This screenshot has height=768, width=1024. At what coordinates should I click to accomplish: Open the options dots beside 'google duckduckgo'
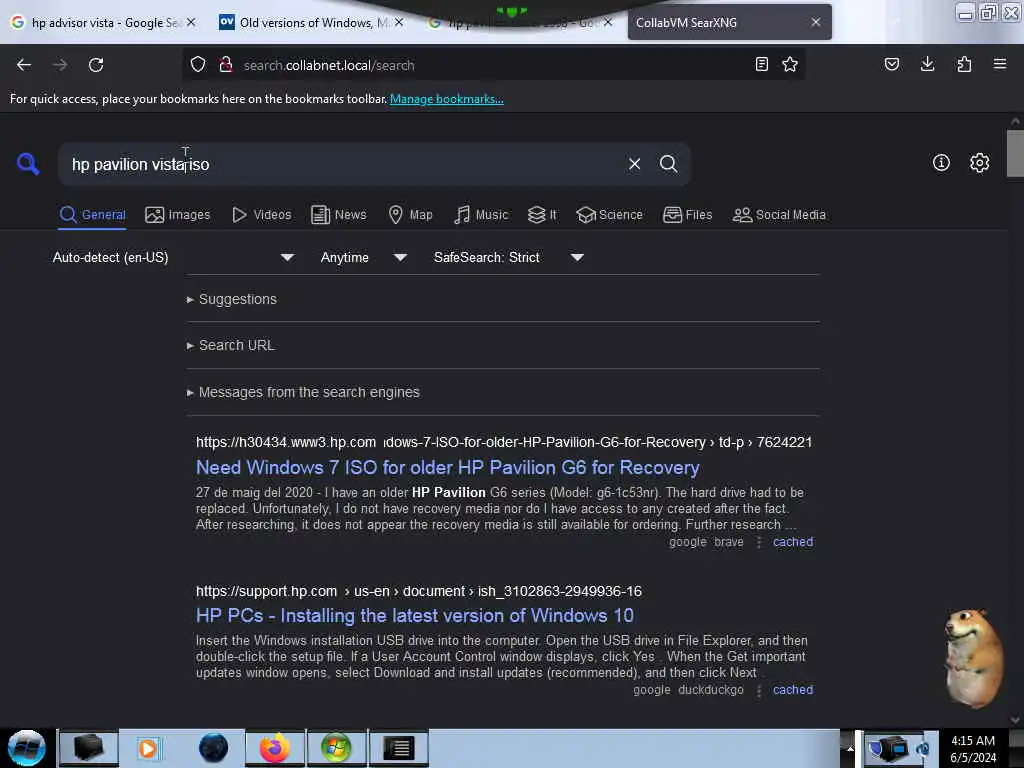[758, 690]
